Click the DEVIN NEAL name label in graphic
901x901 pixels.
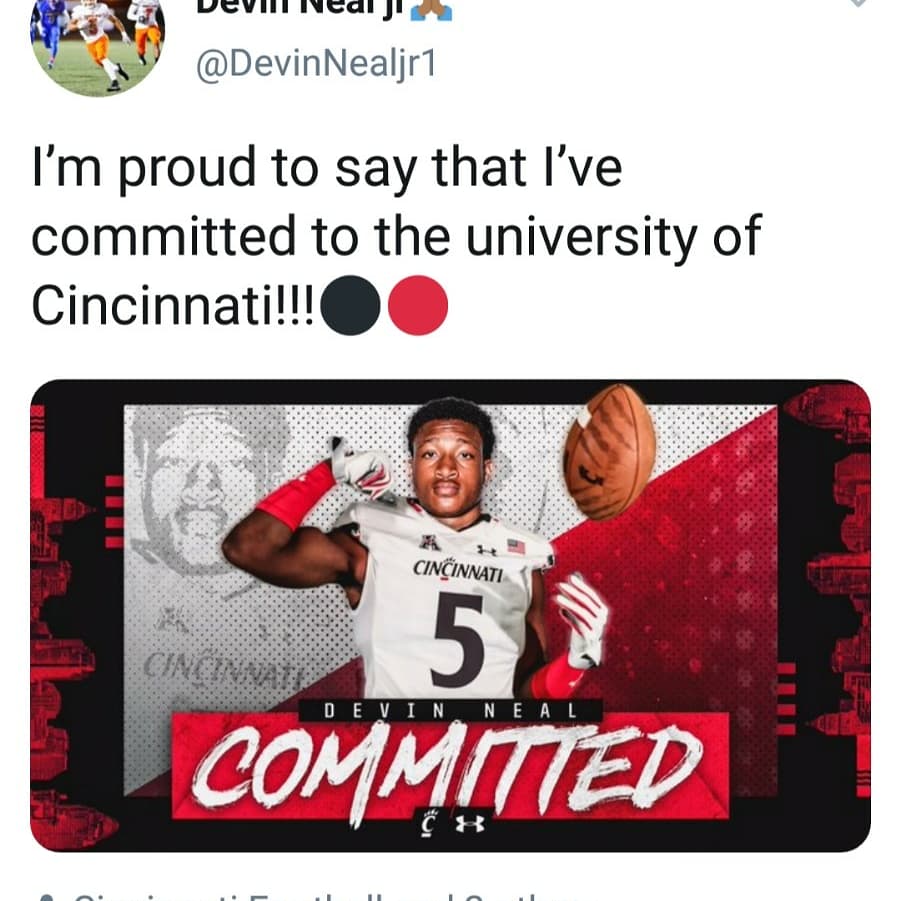coord(450,711)
